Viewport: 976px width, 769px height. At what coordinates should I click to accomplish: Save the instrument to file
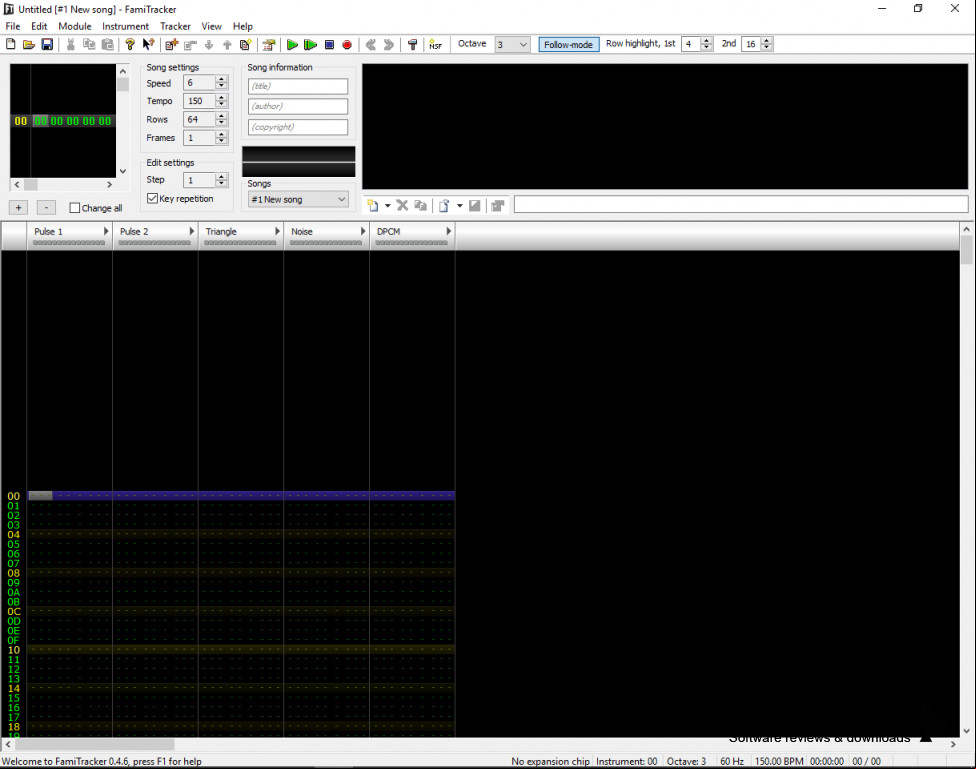(x=474, y=205)
